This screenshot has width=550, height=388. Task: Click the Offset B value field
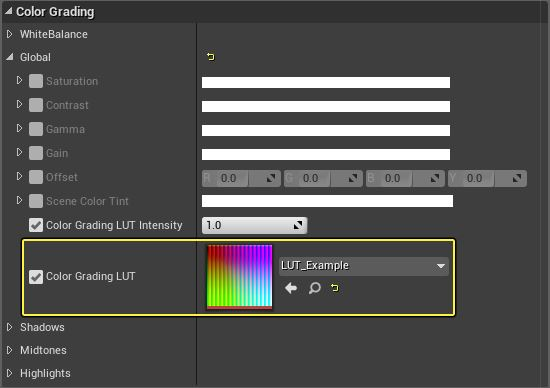[405, 178]
